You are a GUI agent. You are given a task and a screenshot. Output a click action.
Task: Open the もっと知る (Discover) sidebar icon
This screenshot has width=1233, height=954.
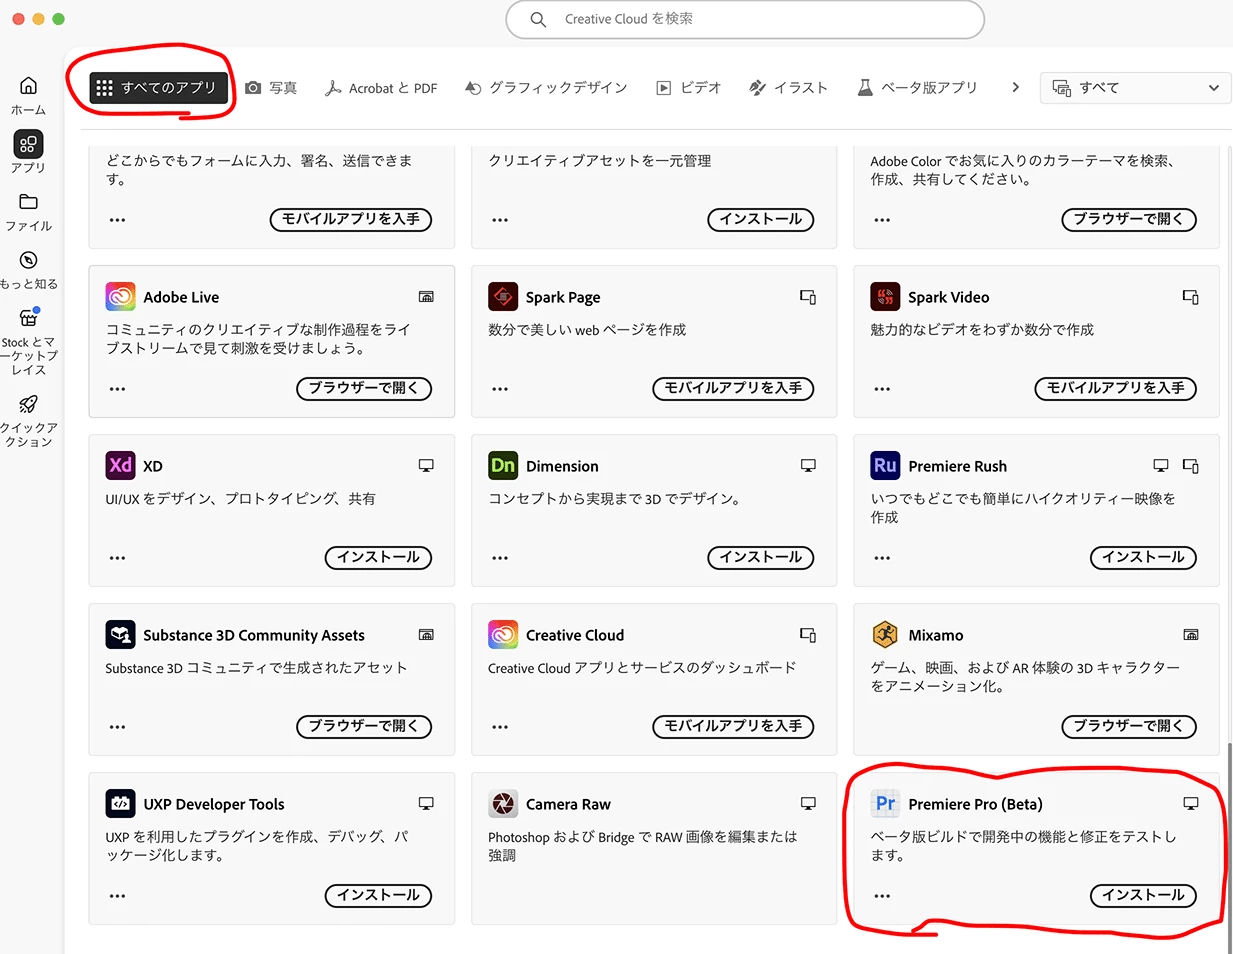(x=28, y=260)
